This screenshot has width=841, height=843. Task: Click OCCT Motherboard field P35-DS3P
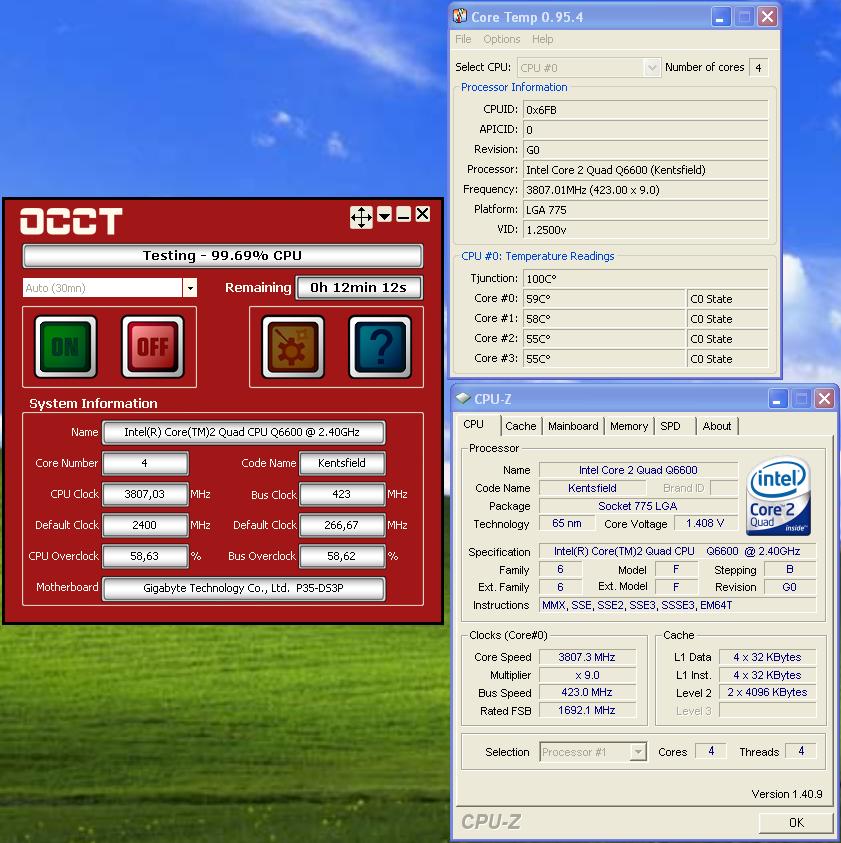(244, 588)
